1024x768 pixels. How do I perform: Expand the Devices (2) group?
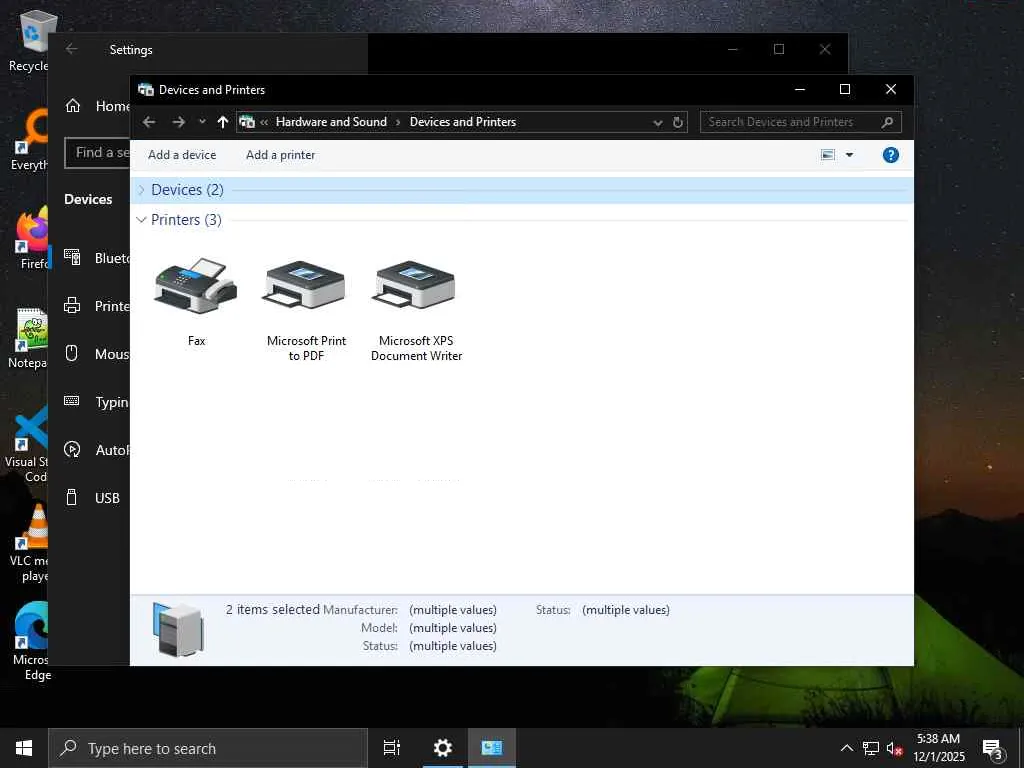tap(141, 190)
